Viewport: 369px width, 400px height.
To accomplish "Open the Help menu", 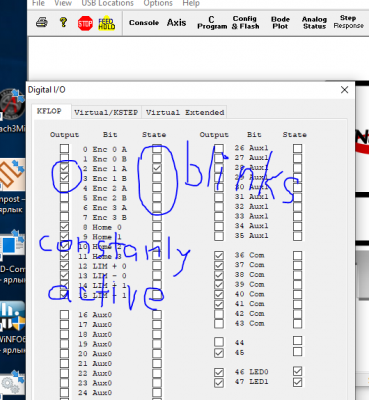I will click(x=191, y=3).
